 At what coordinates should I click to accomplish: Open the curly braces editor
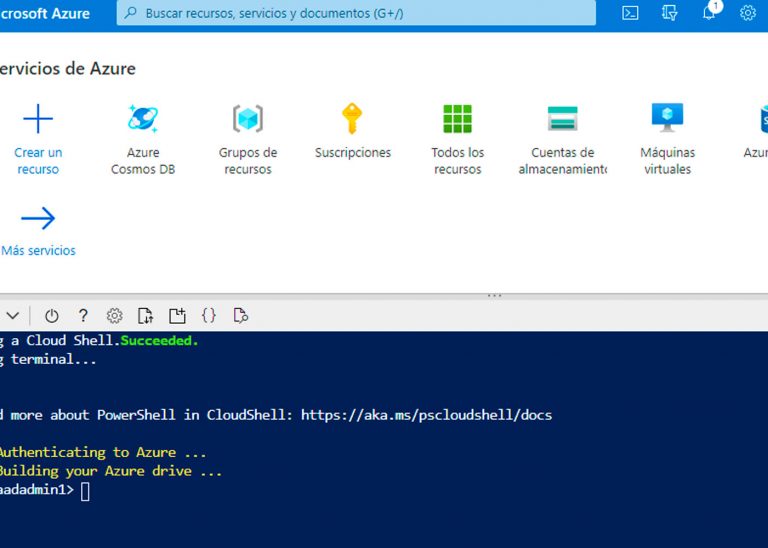tap(208, 315)
